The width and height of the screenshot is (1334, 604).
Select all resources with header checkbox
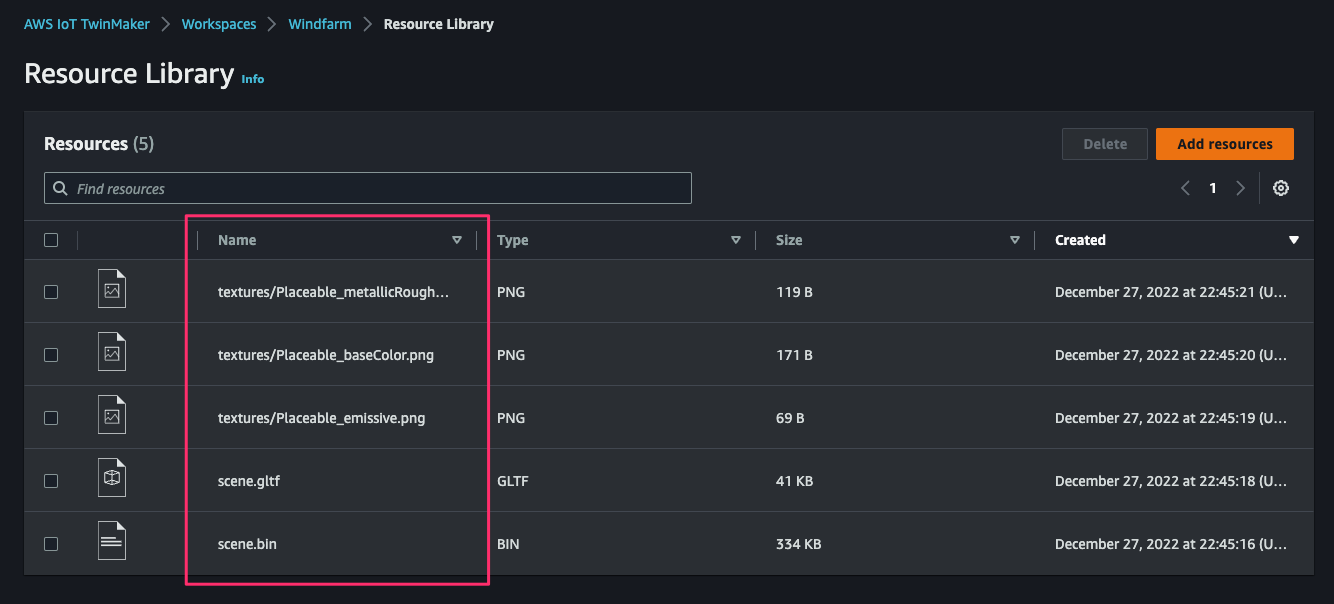[51, 240]
